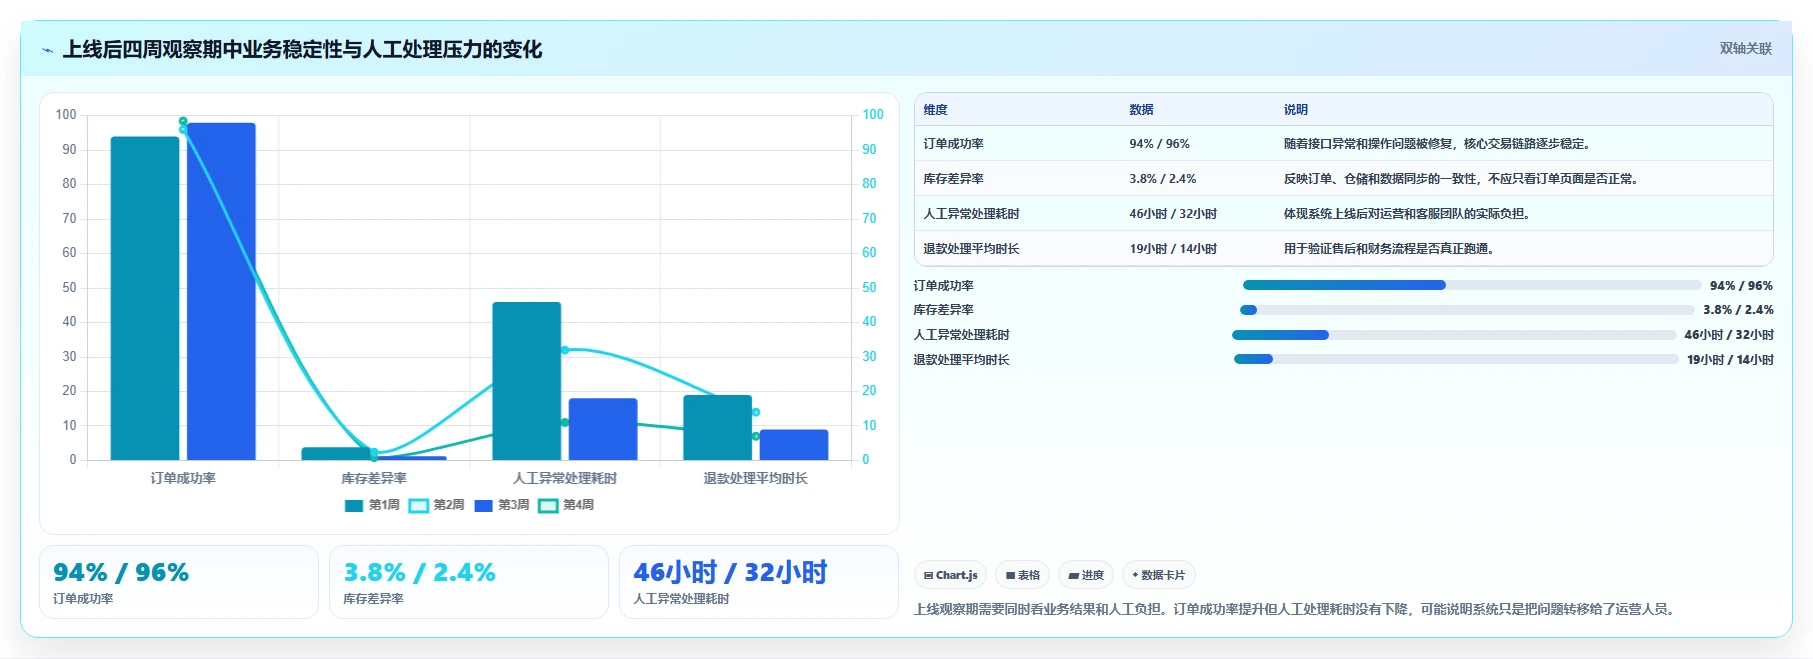This screenshot has height=659, width=1813.
Task: Click the 人工异常处理耗时 progress bar
Action: tap(1454, 335)
